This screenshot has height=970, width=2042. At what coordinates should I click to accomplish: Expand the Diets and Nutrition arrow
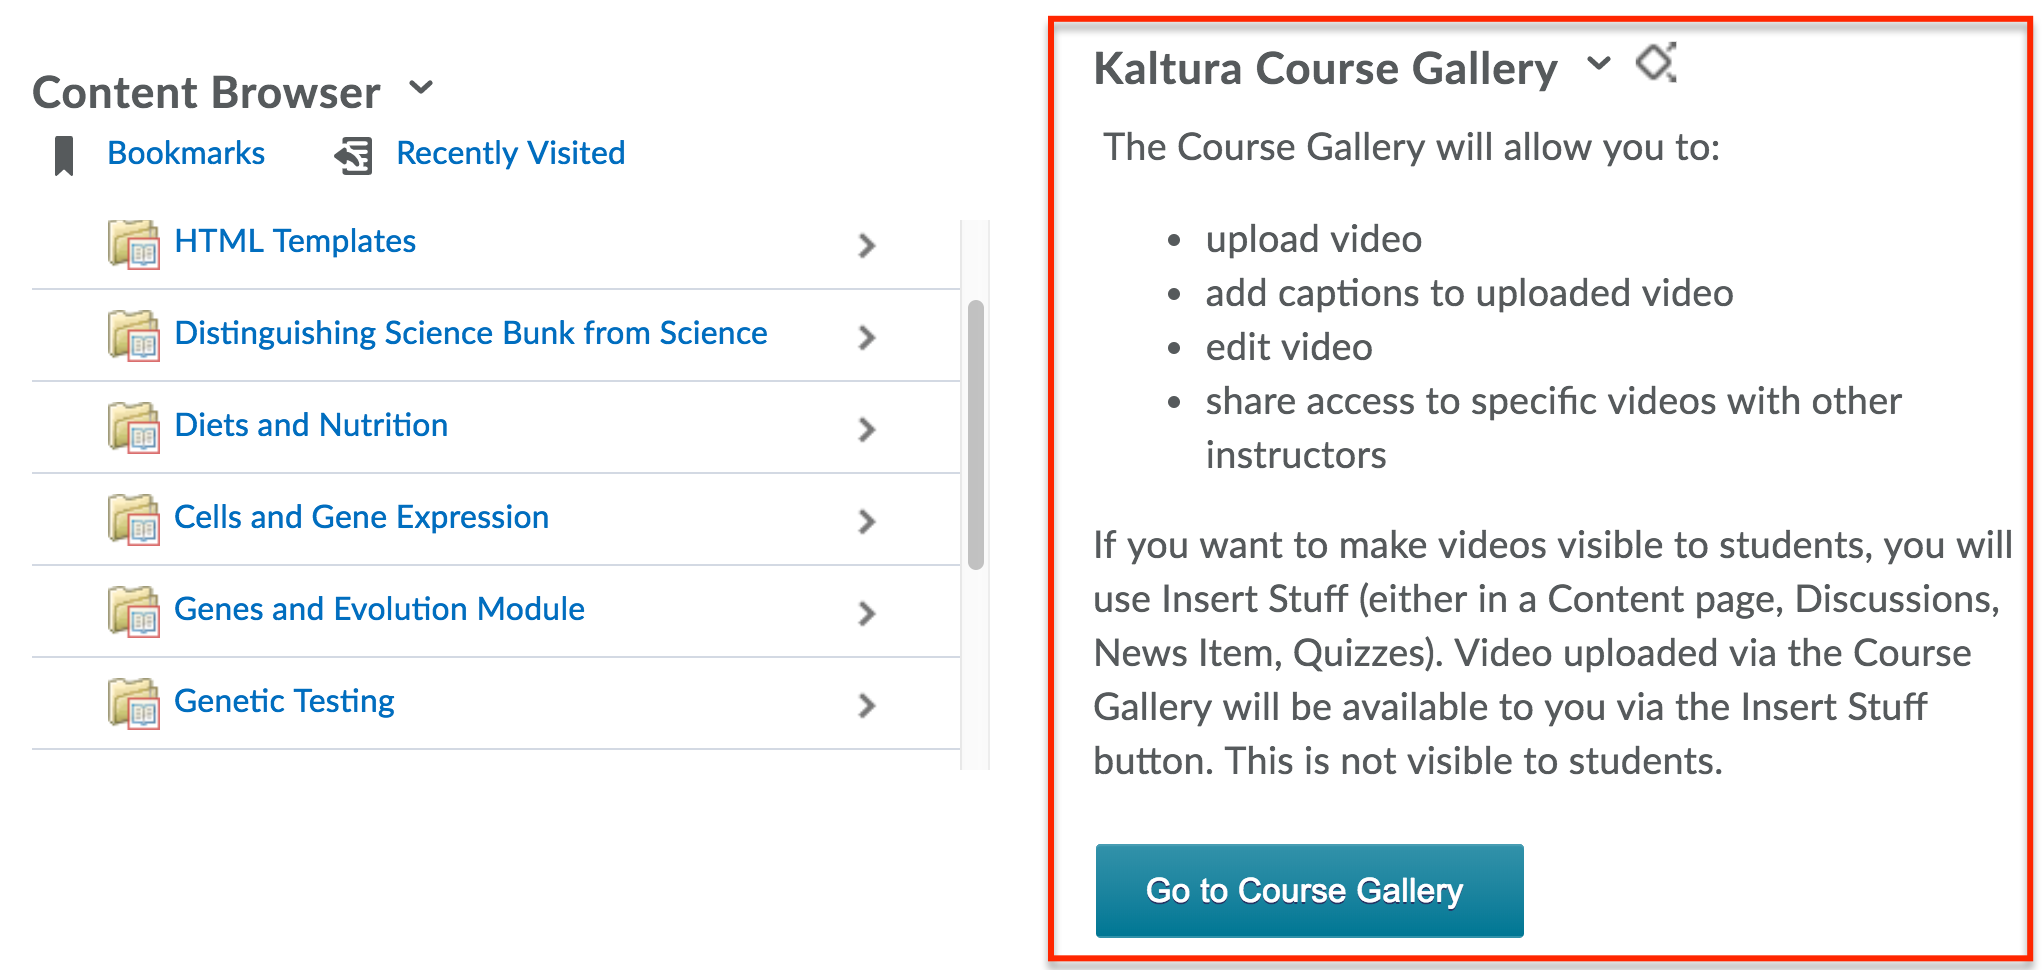pyautogui.click(x=867, y=429)
